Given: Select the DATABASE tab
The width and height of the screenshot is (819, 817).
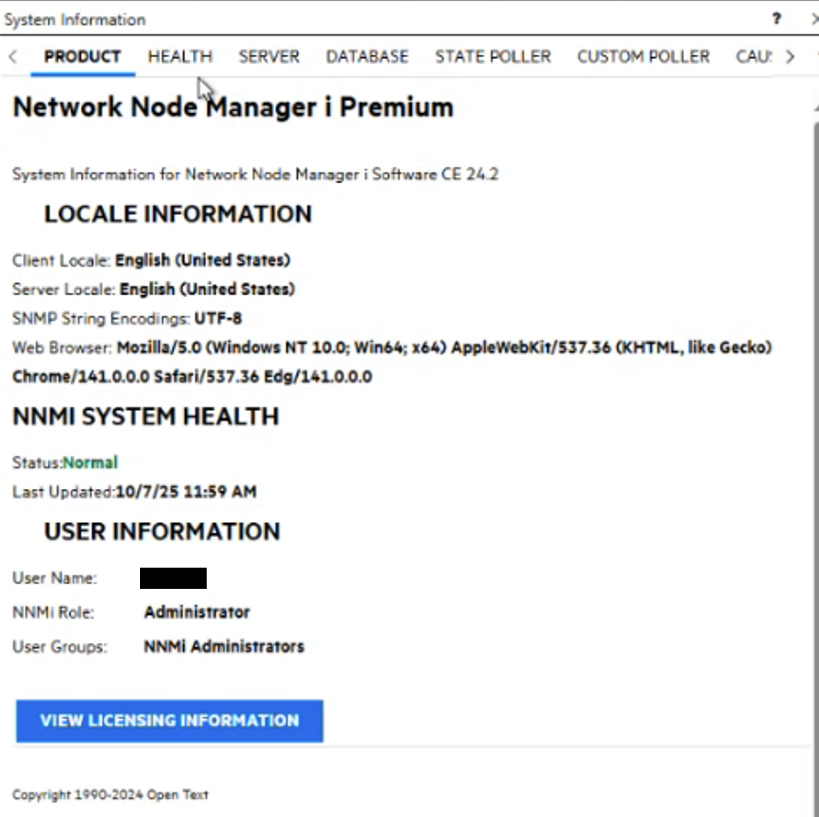Looking at the screenshot, I should coord(366,57).
